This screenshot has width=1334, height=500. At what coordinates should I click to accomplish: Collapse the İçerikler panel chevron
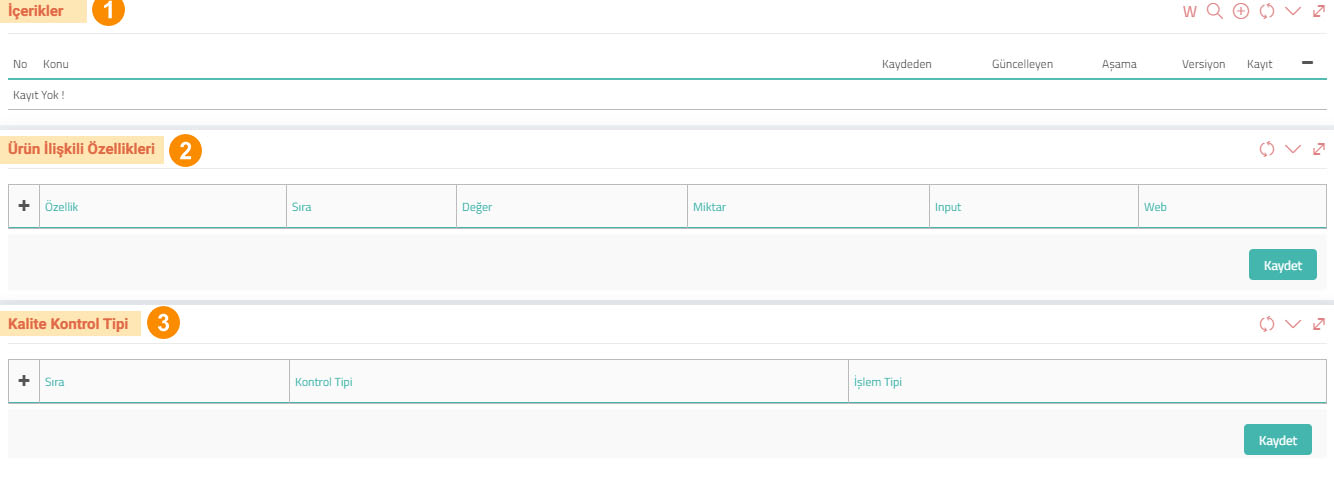1293,12
